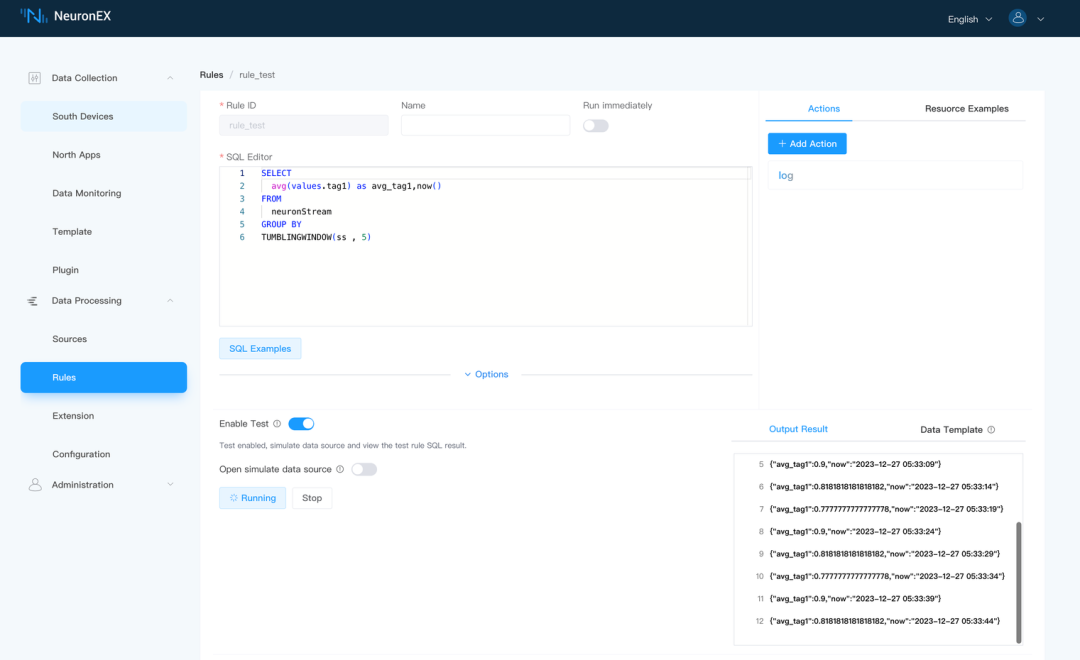Switch to the Data Template tab
The image size is (1080, 660).
coord(951,430)
